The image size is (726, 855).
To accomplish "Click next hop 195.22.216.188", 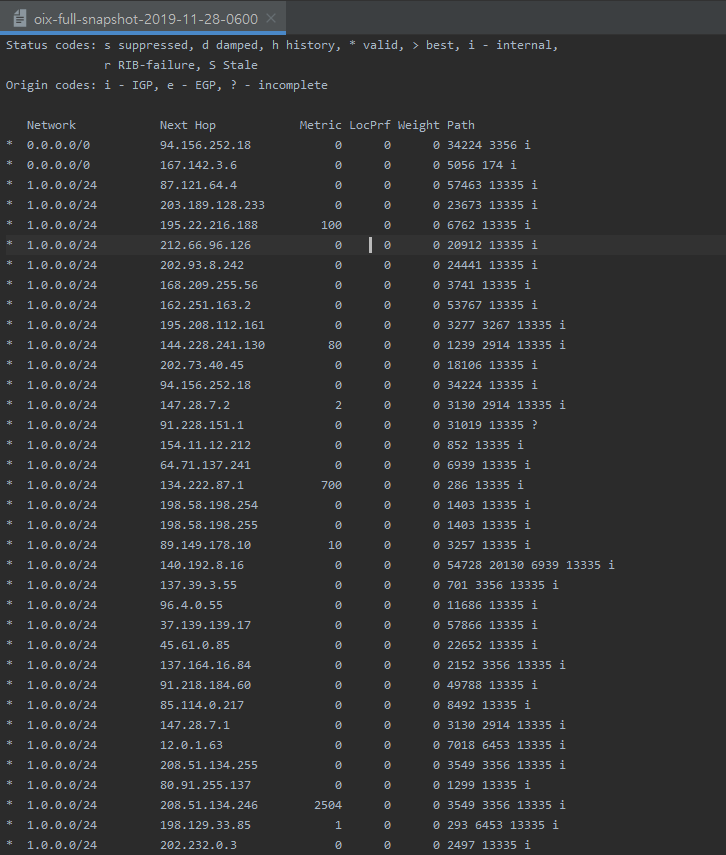I will click(209, 225).
